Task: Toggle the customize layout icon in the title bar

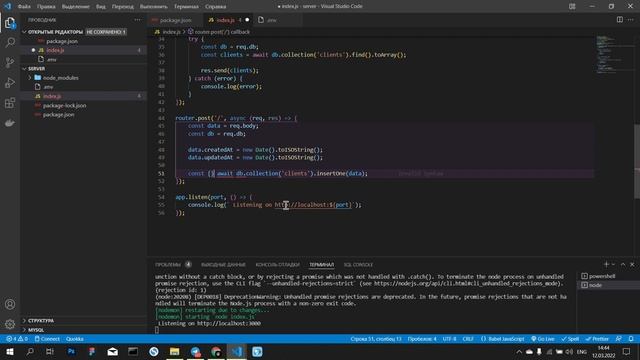Action: point(572,7)
